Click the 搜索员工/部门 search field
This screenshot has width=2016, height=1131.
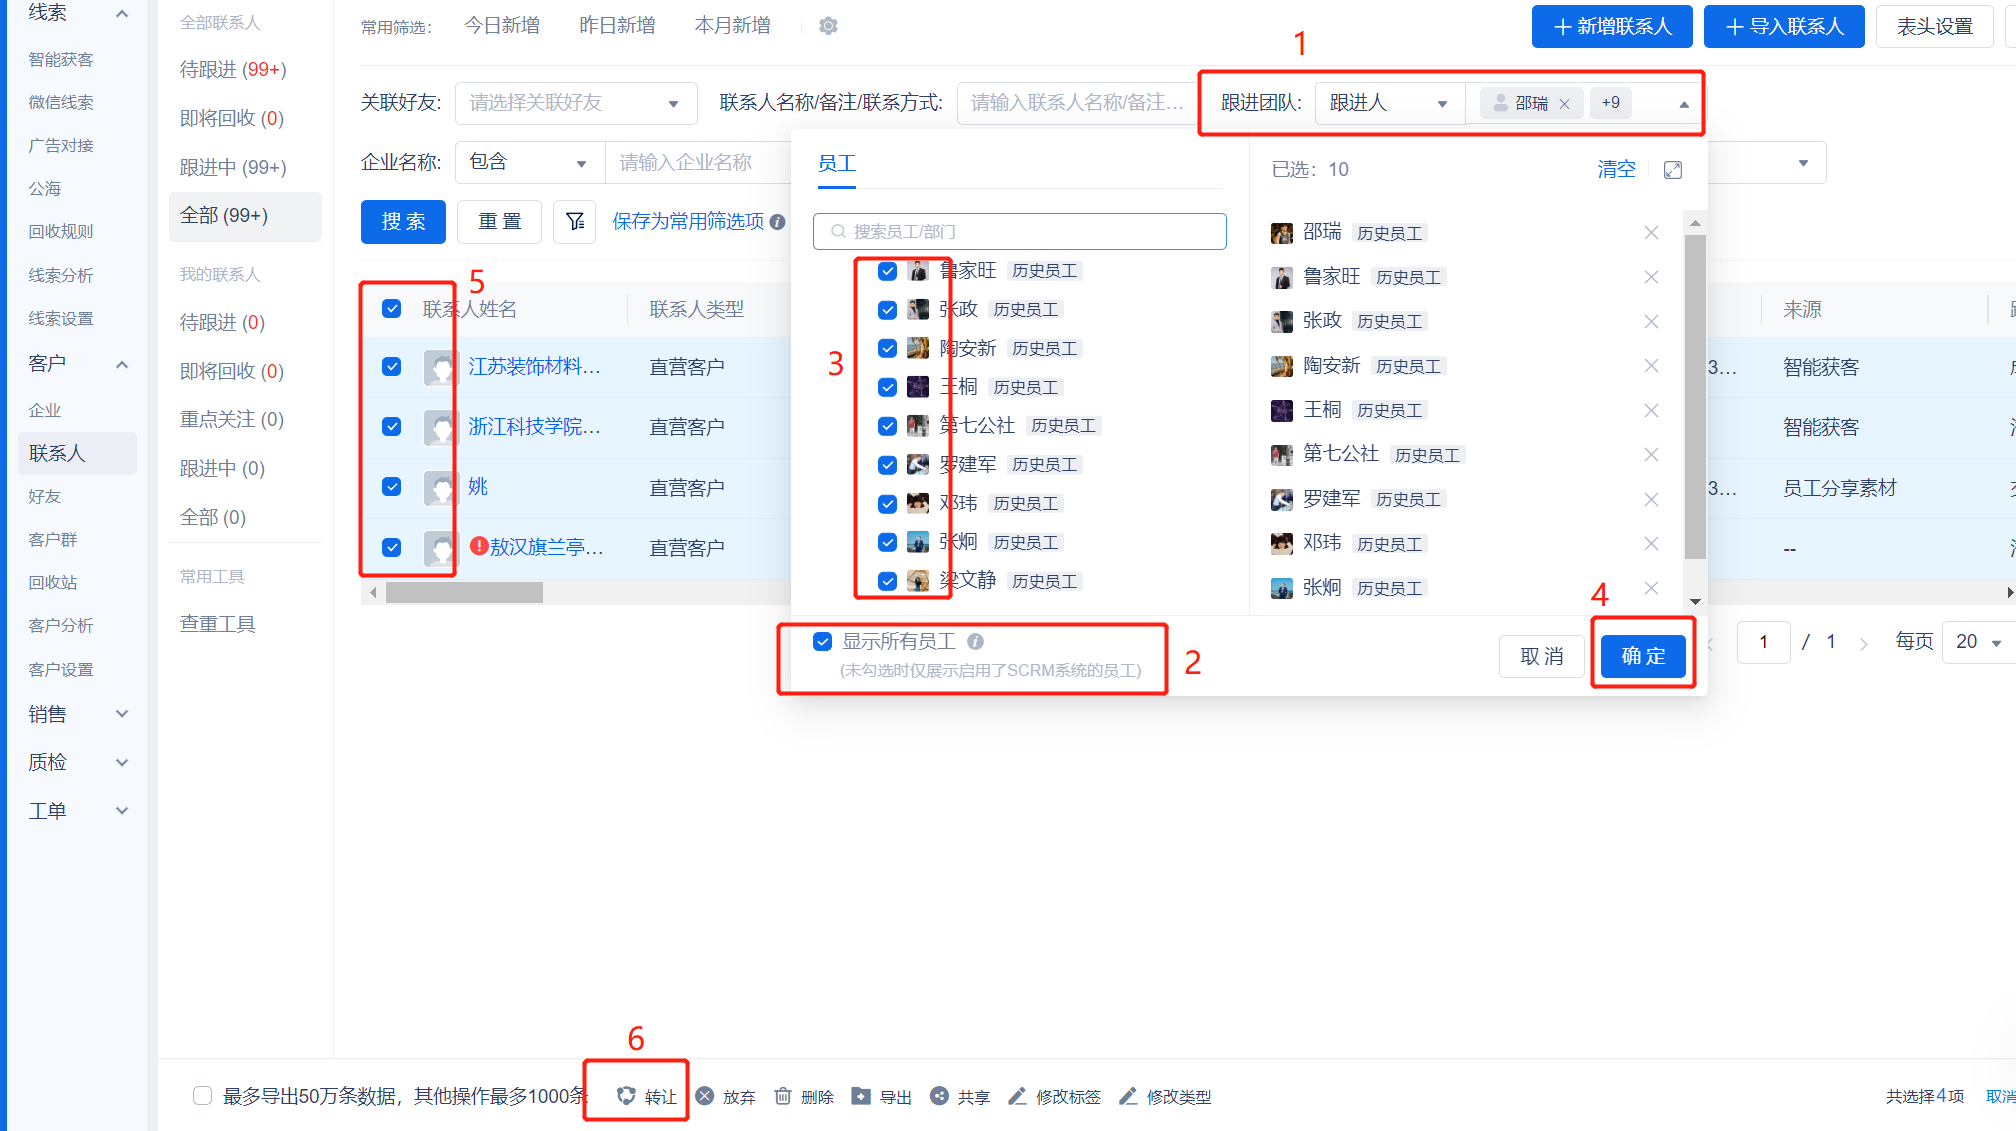click(1019, 231)
